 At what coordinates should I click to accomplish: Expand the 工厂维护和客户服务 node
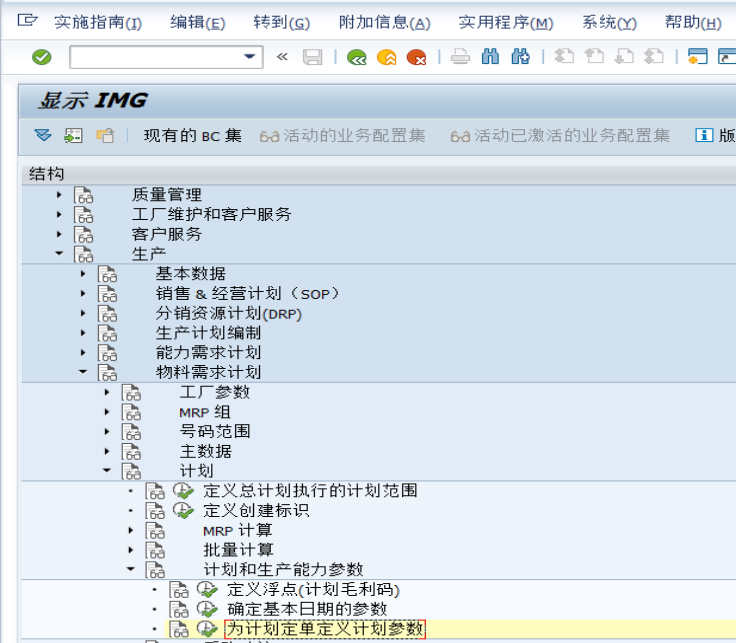click(x=59, y=214)
